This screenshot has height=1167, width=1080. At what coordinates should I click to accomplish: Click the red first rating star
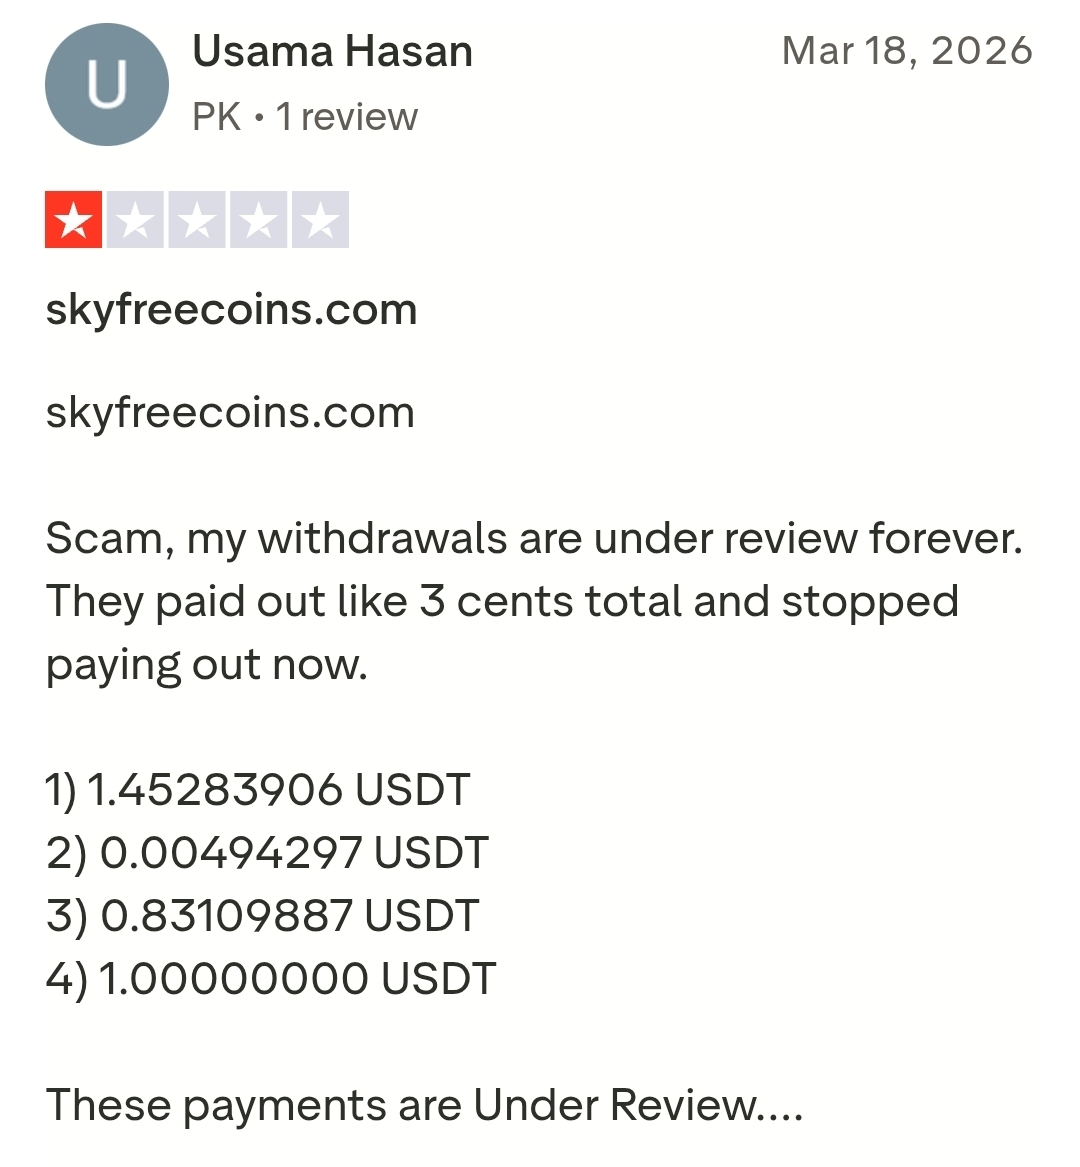pos(73,220)
